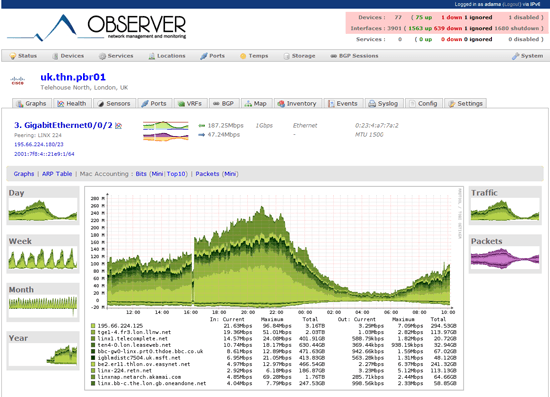This screenshot has height=397, width=550.
Task: Click the 187.25Mbps inbound rate value
Action: (x=225, y=126)
